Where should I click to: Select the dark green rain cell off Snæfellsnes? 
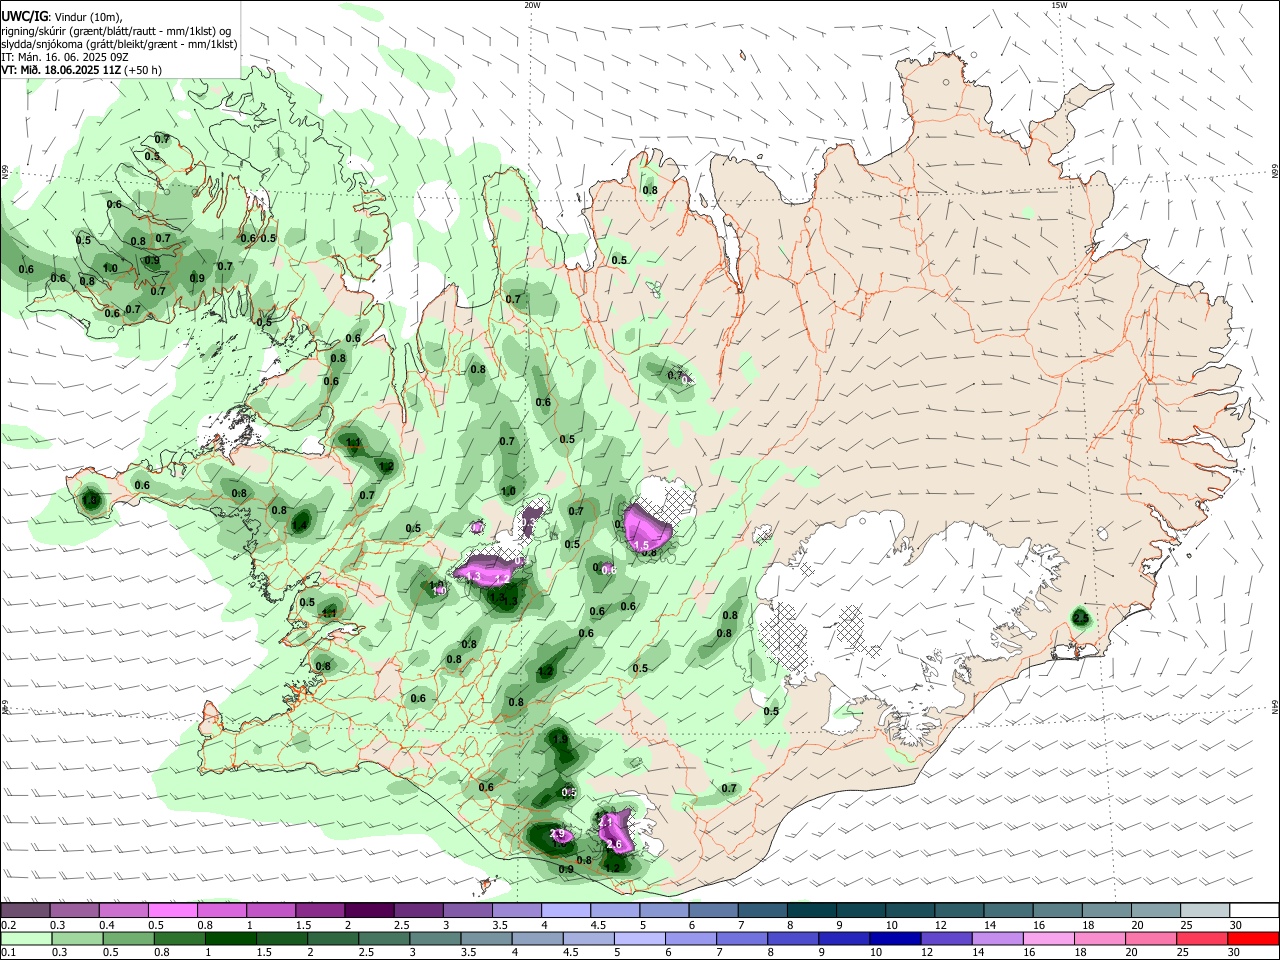point(91,500)
